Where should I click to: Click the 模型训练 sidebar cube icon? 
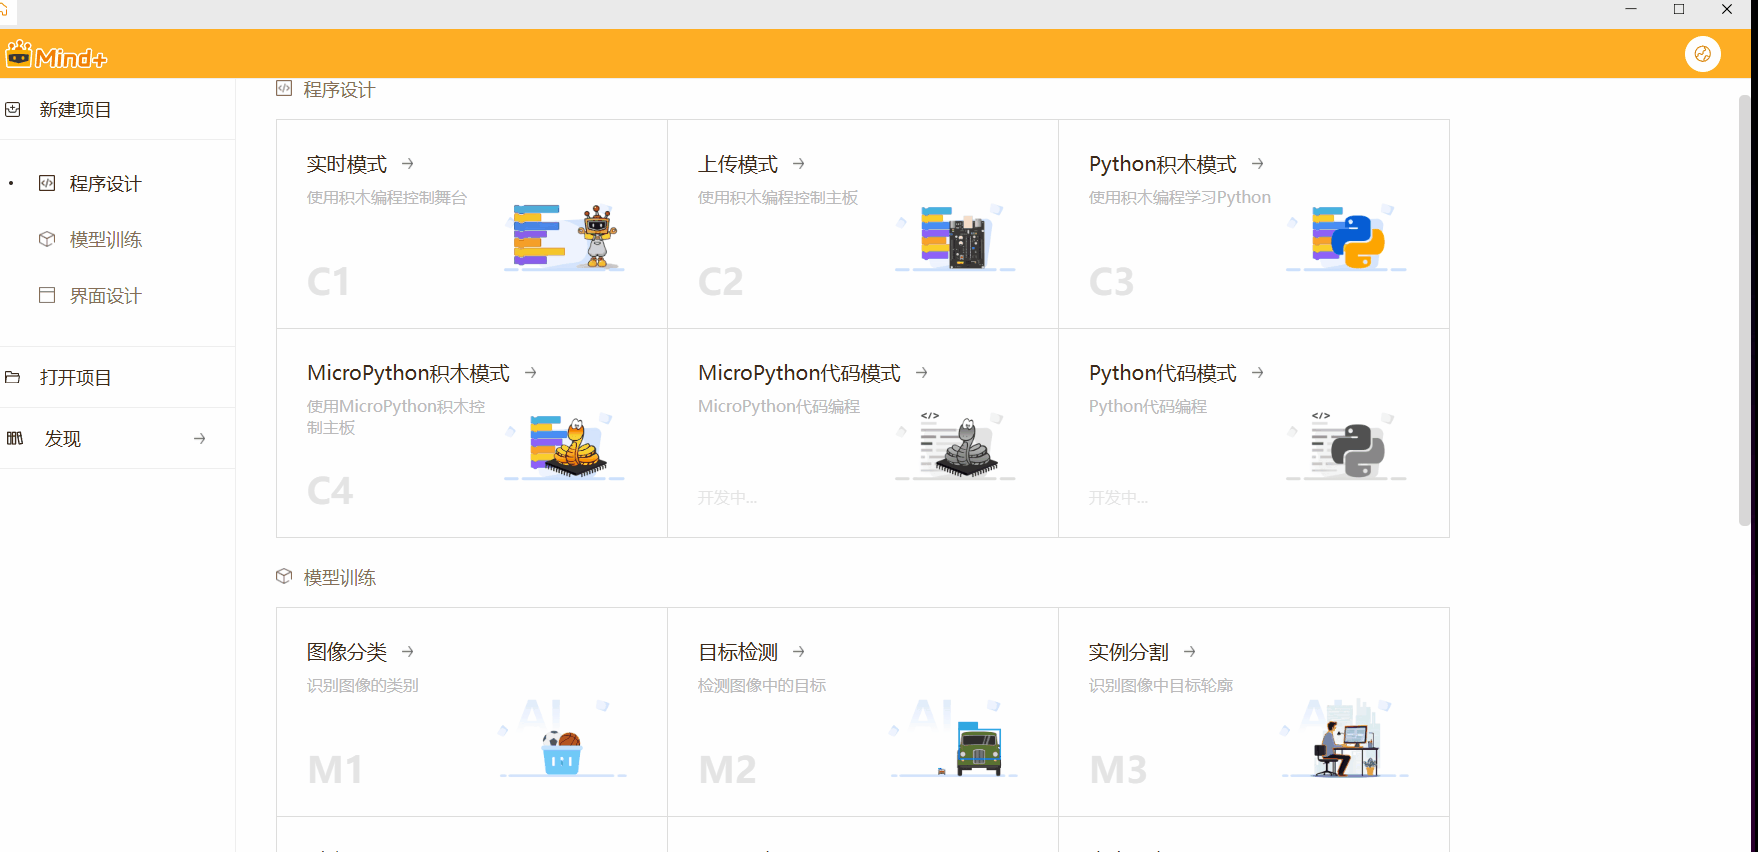coord(47,239)
